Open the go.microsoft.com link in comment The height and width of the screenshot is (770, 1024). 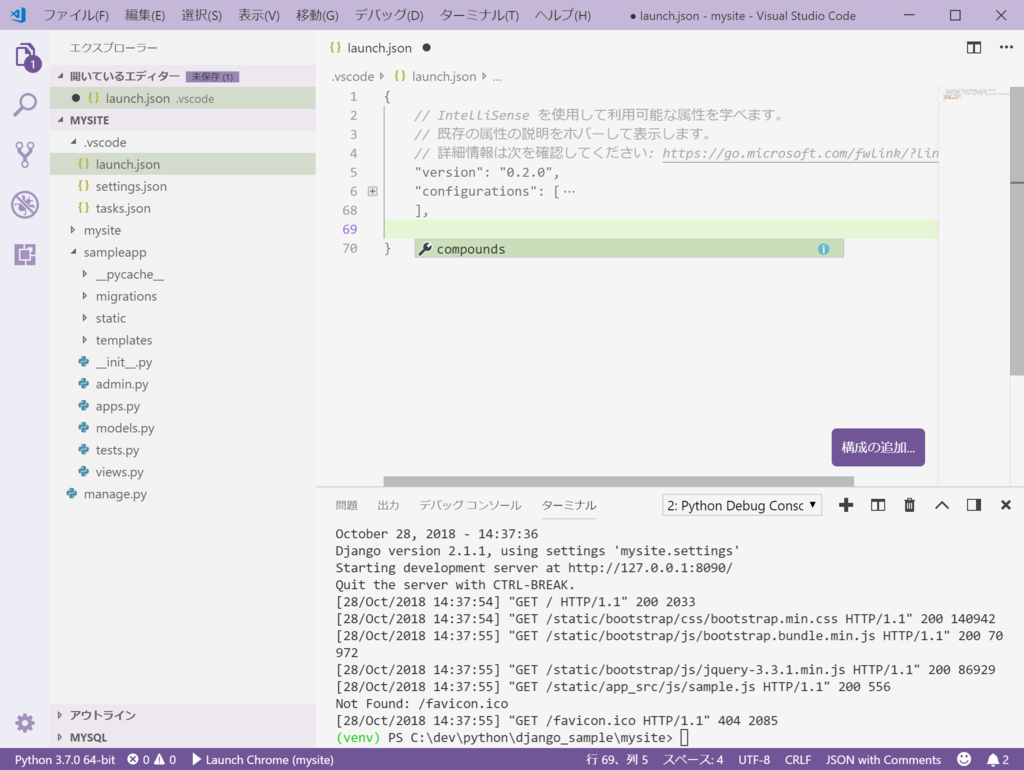[x=800, y=153]
